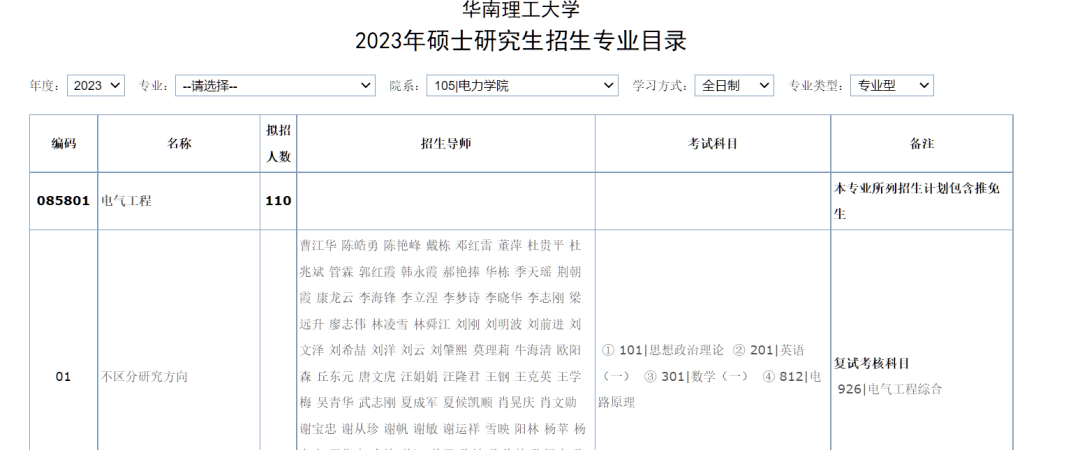Screen dimensions: 1080x450
Task: Click advisor name 夏侯凯顺
Action: coord(468,402)
